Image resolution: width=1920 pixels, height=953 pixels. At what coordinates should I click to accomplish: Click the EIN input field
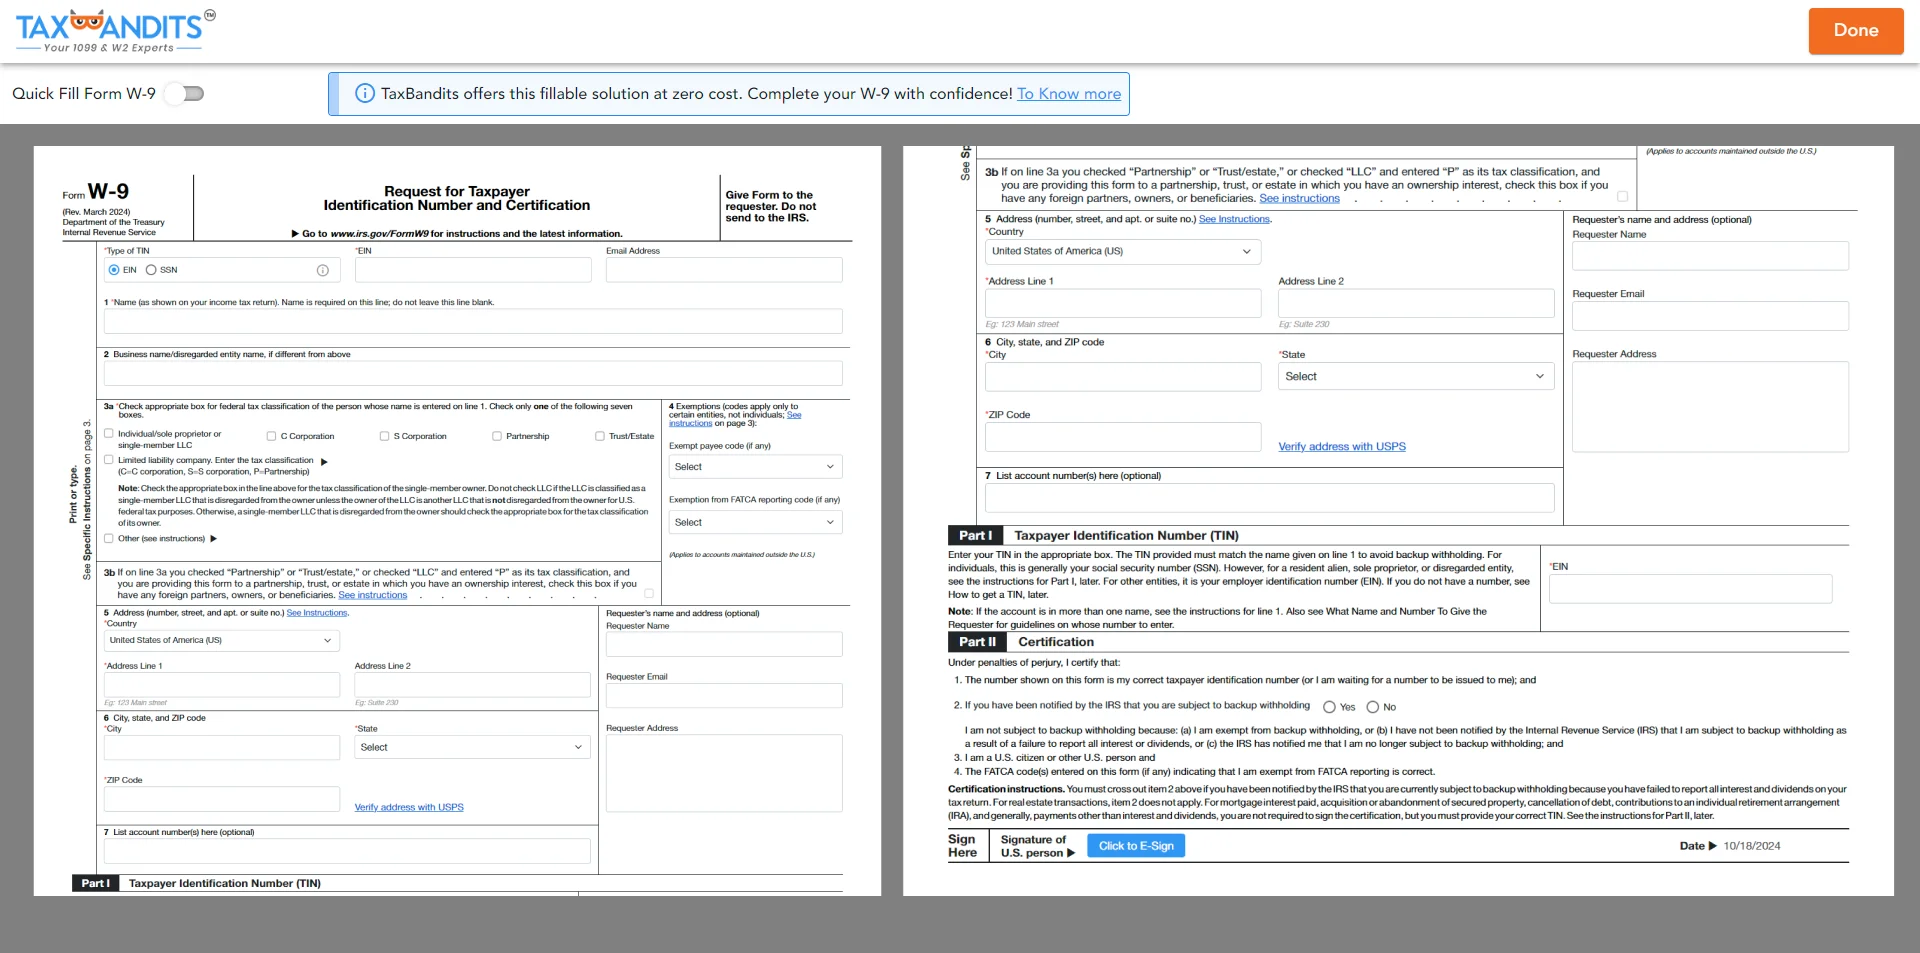coord(472,270)
